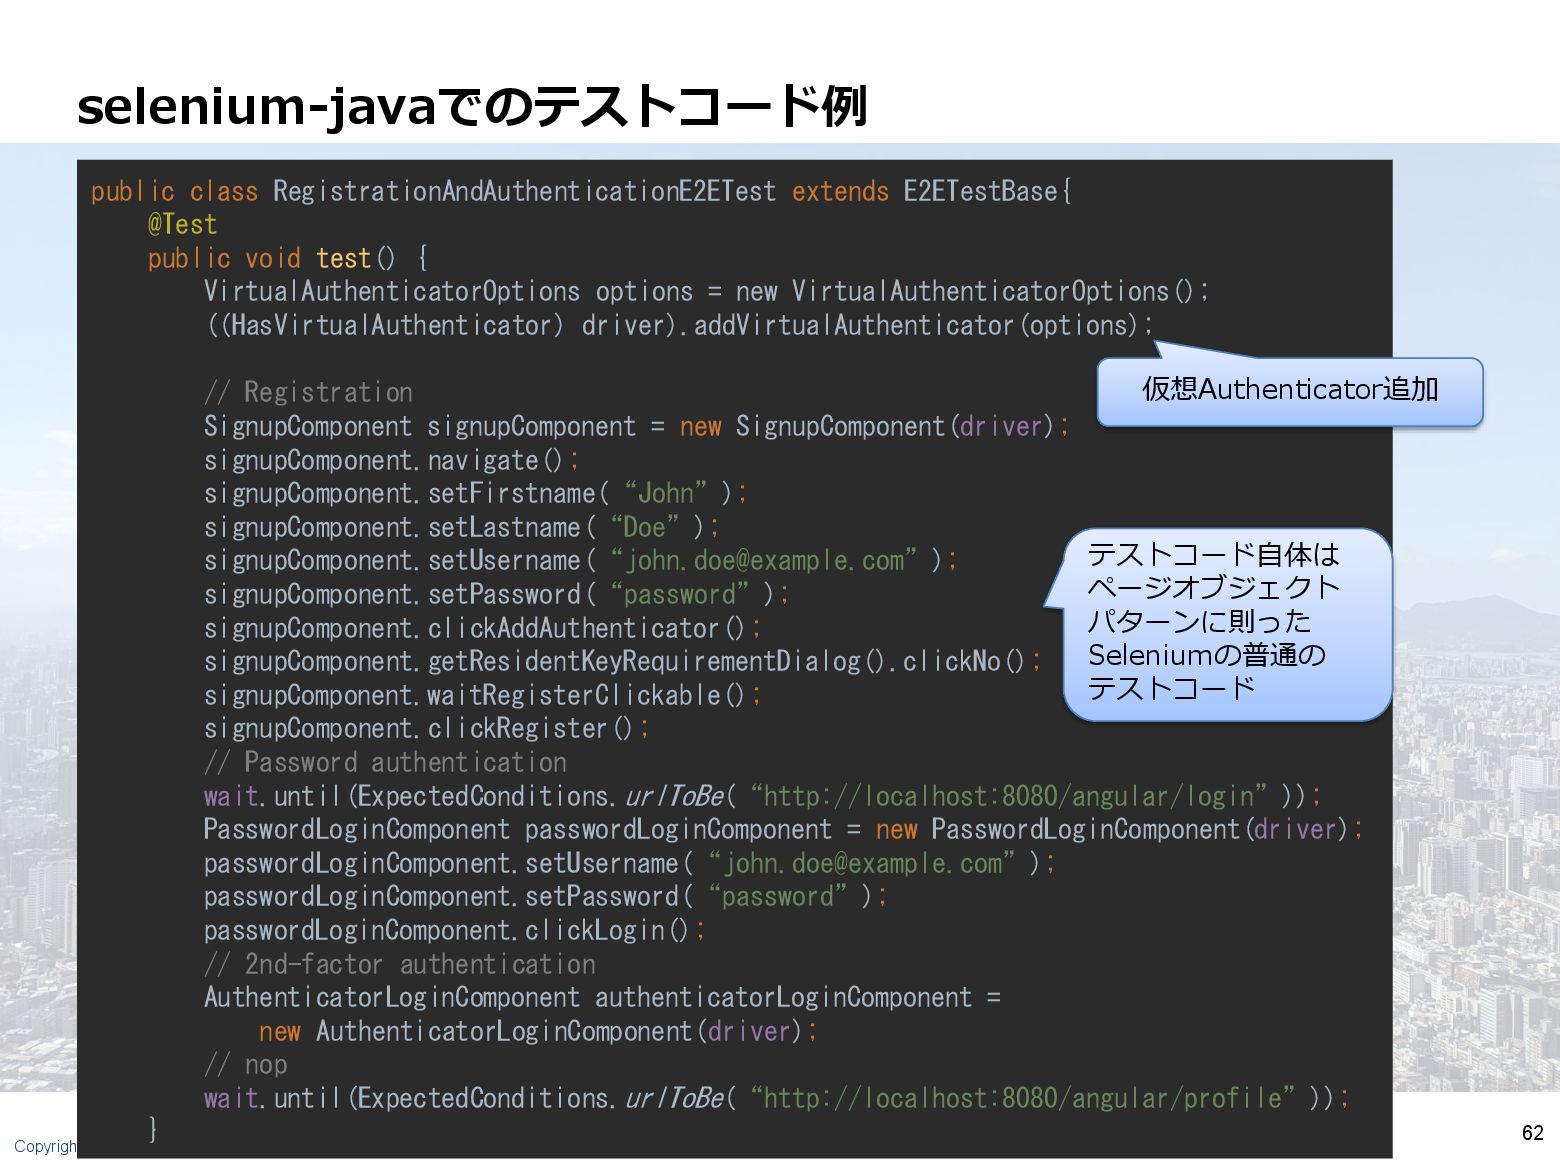Image resolution: width=1560 pixels, height=1170 pixels.
Task: Click the 'setFirstname("John")' line
Action: (475, 493)
